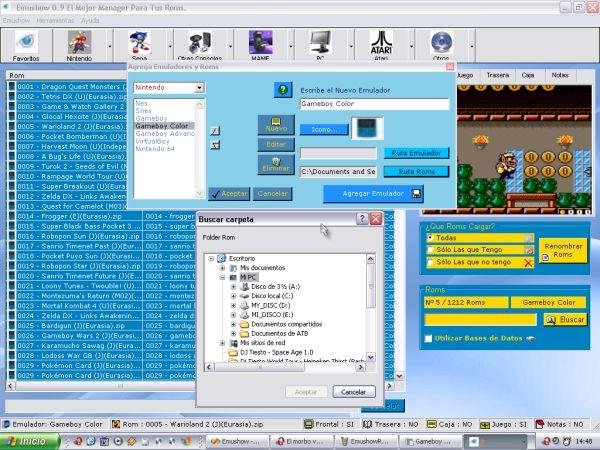Click the upper small button beside emulator list
600x450 pixels.
pyautogui.click(x=215, y=130)
